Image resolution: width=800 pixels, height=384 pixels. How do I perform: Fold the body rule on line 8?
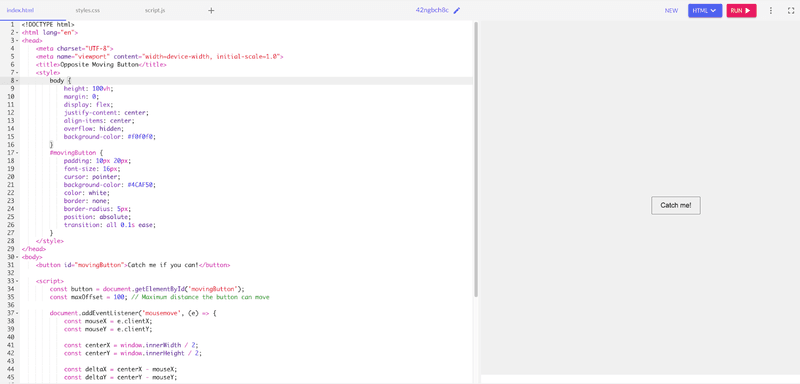coord(17,81)
